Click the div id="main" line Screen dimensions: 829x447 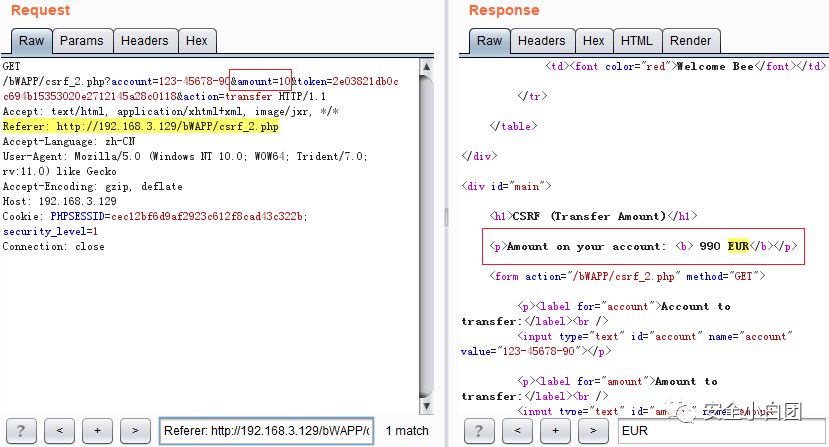pyautogui.click(x=506, y=186)
